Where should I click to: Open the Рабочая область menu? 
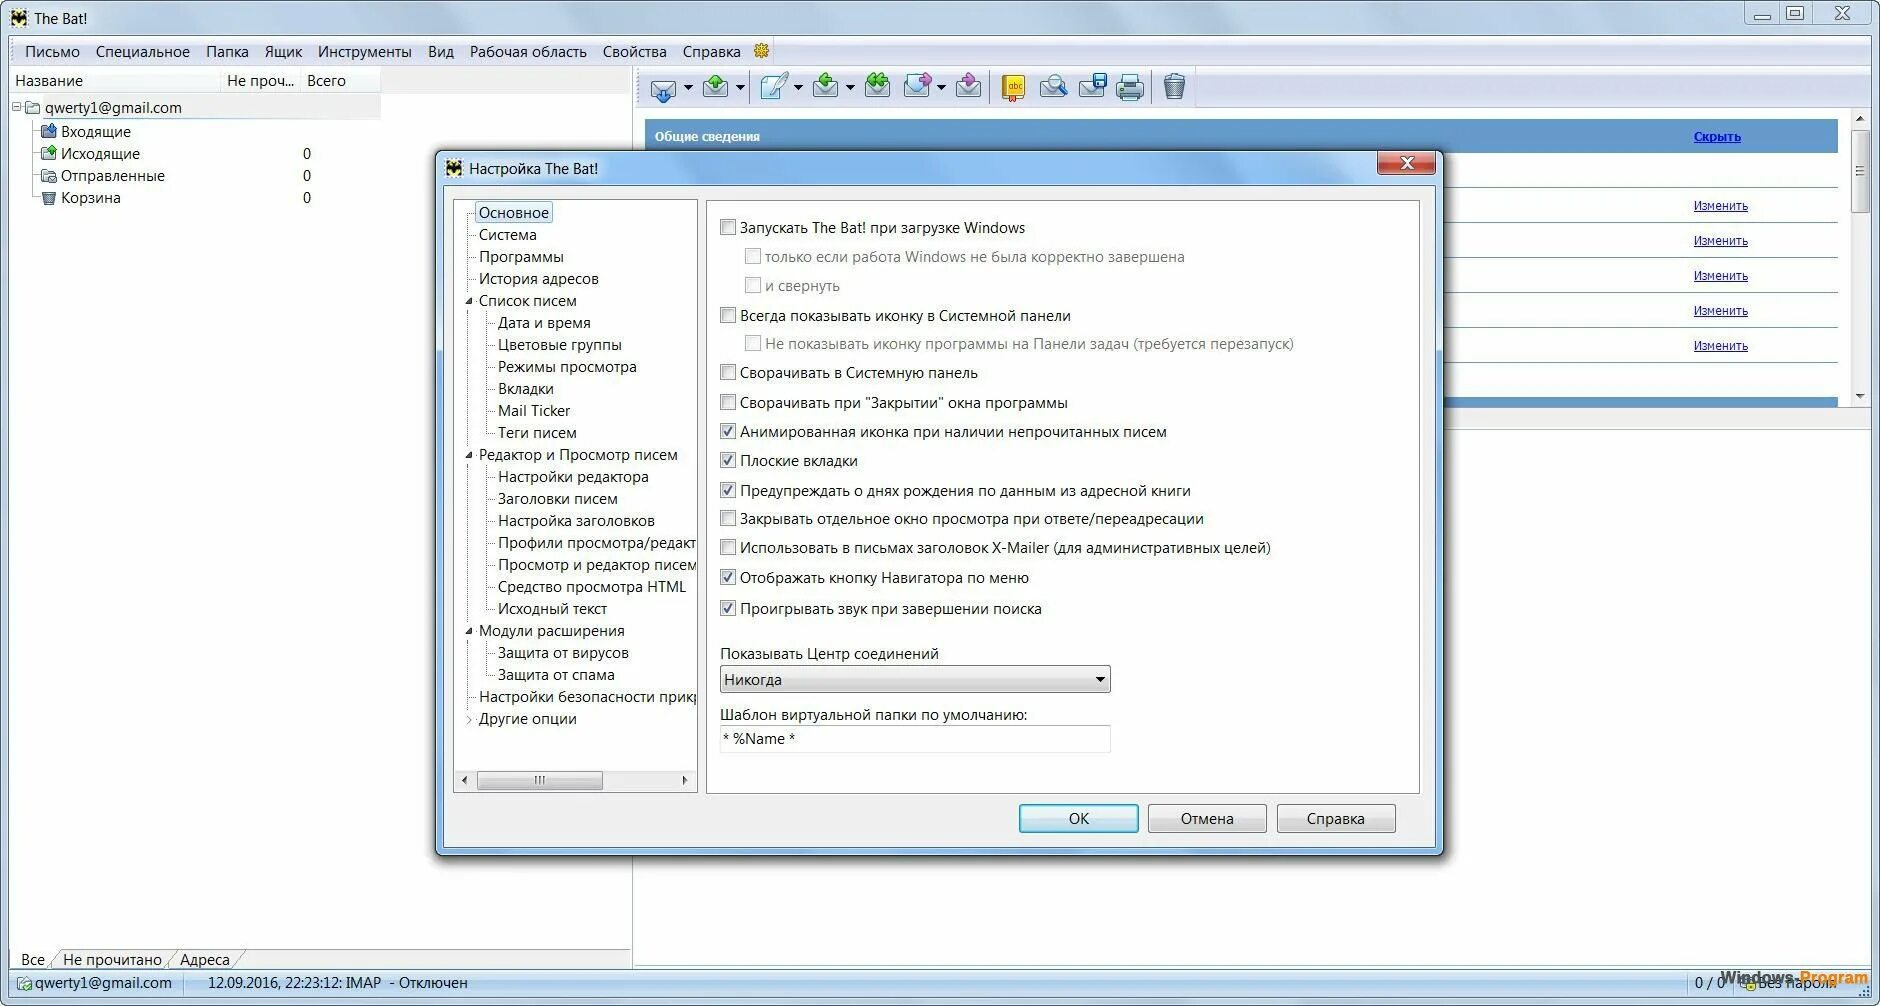[x=528, y=52]
